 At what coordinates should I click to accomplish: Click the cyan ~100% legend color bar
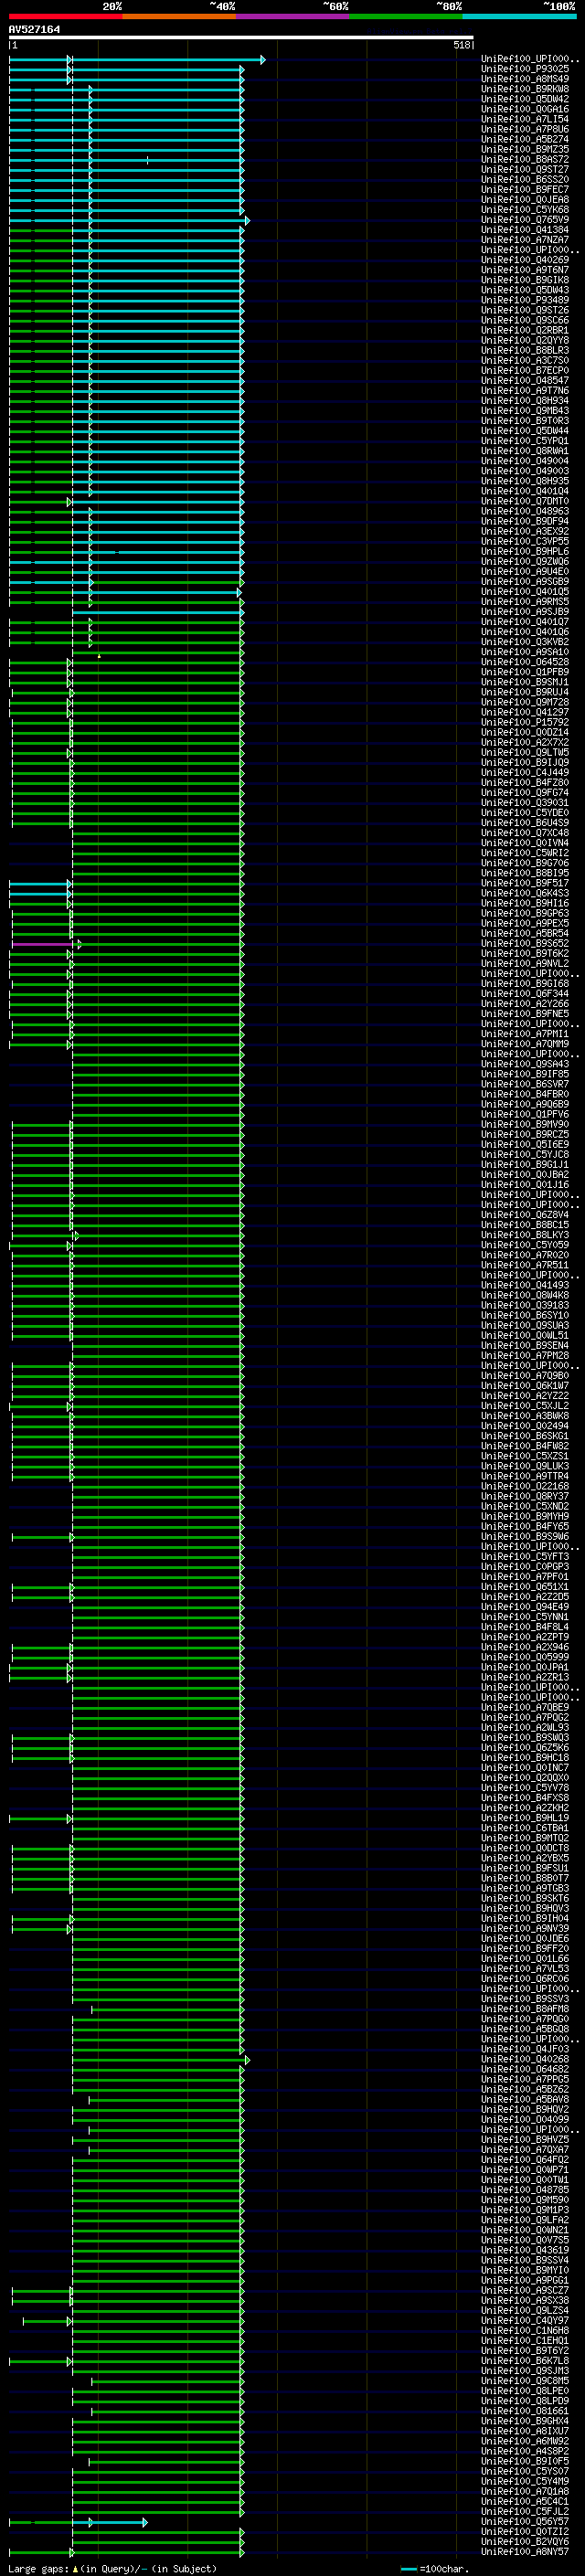point(519,16)
